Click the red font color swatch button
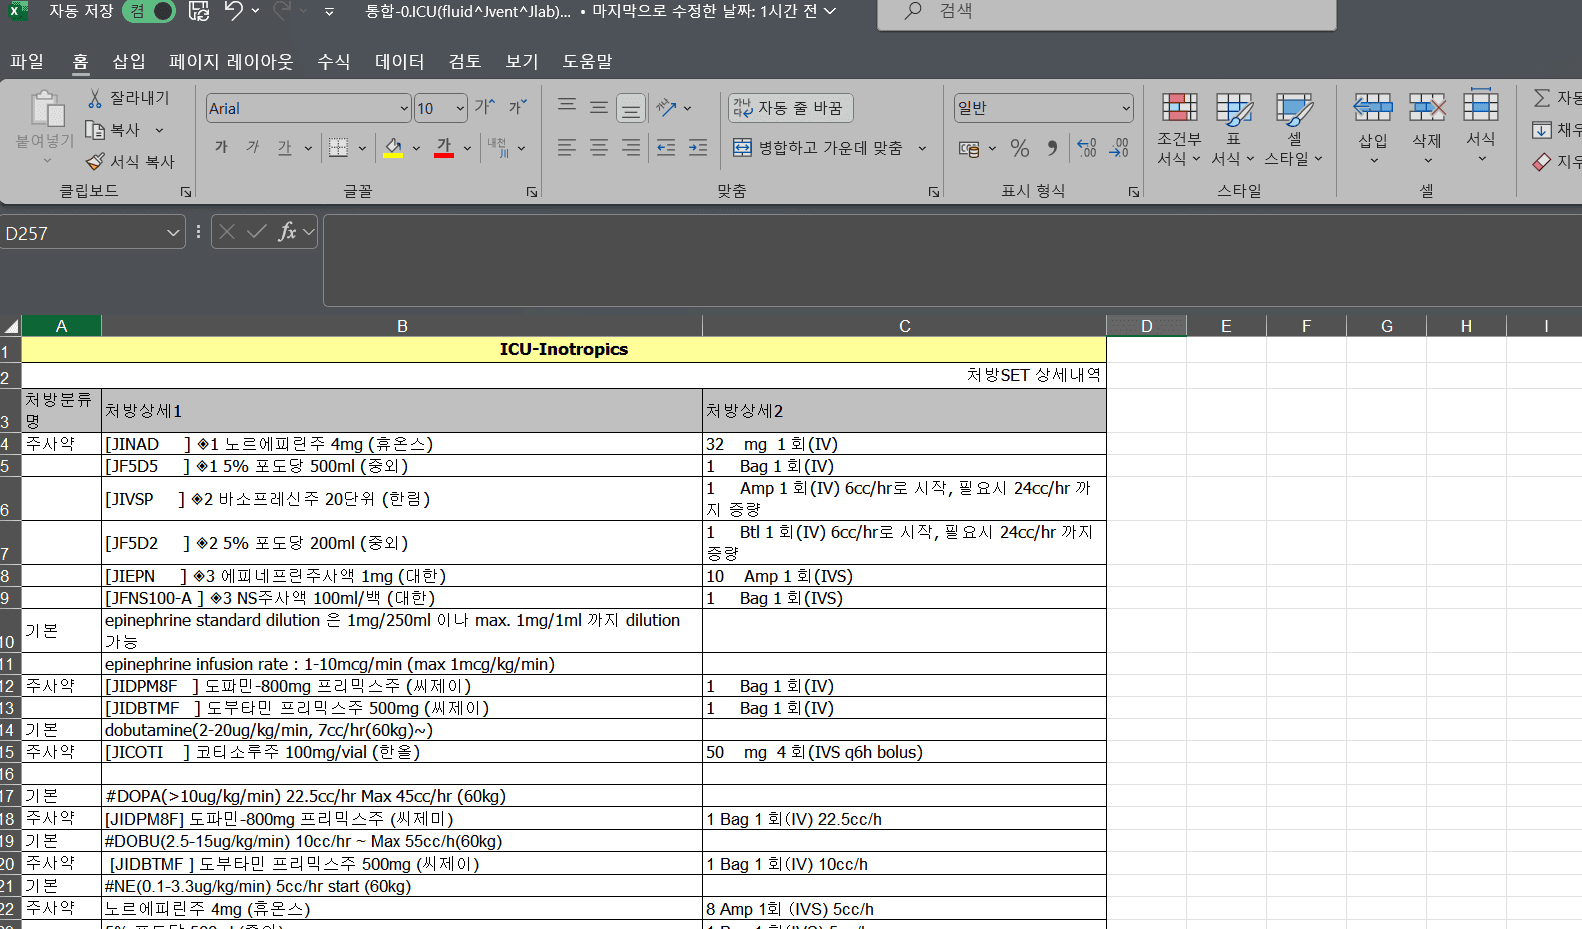 [444, 148]
